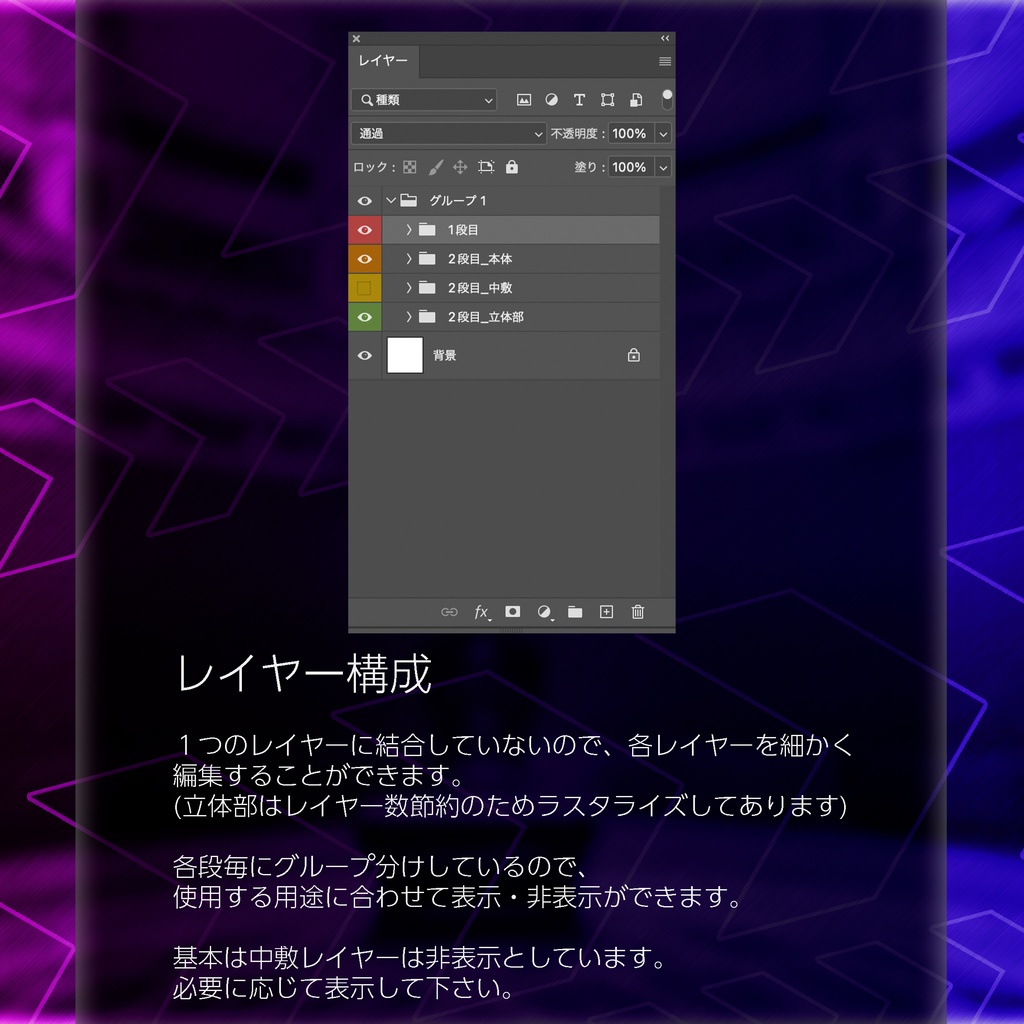Select the 背景 layer thumbnail
The image size is (1024, 1024).
pyautogui.click(x=404, y=355)
